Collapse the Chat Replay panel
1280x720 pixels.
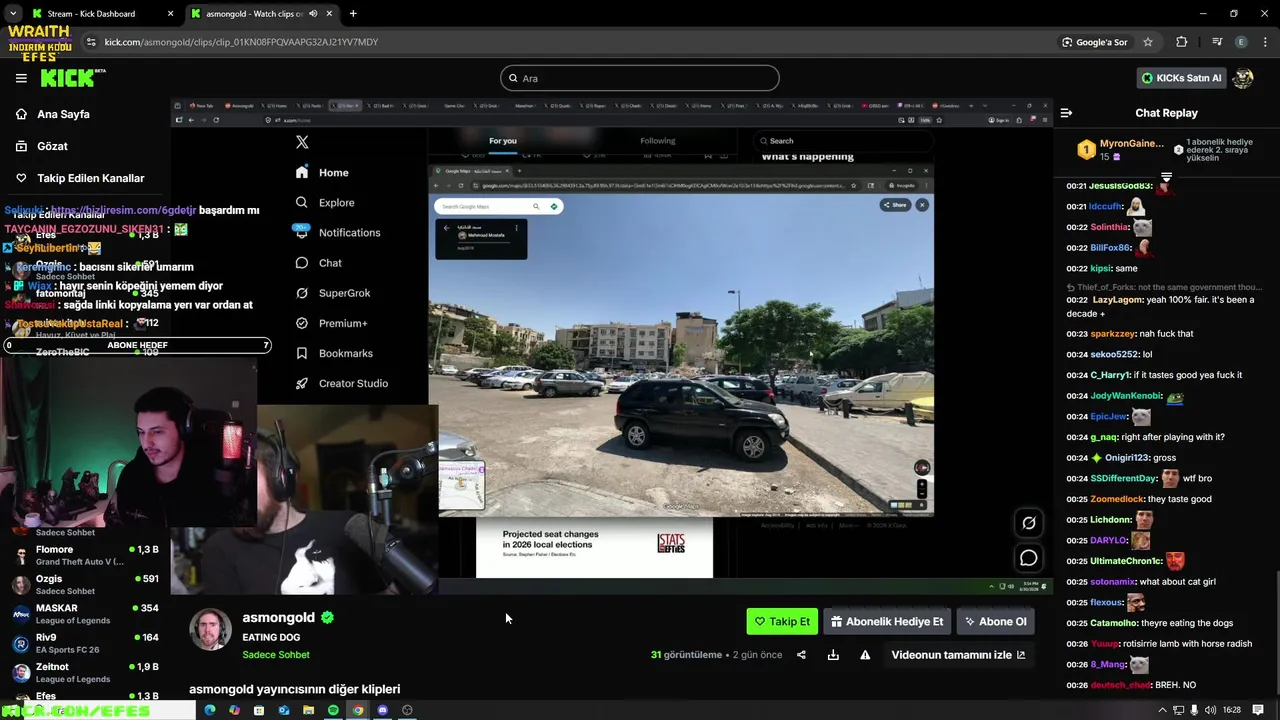(x=1066, y=113)
